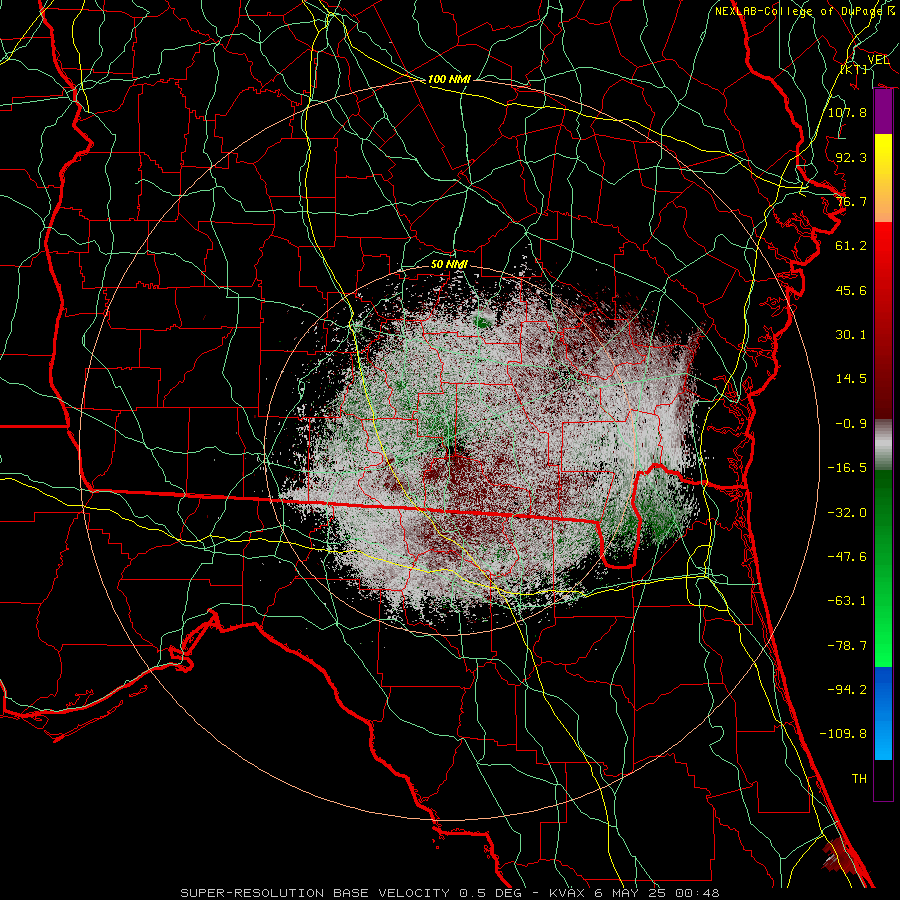The image size is (900, 900).
Task: Click the -78.7 velocity scale value
Action: [847, 646]
